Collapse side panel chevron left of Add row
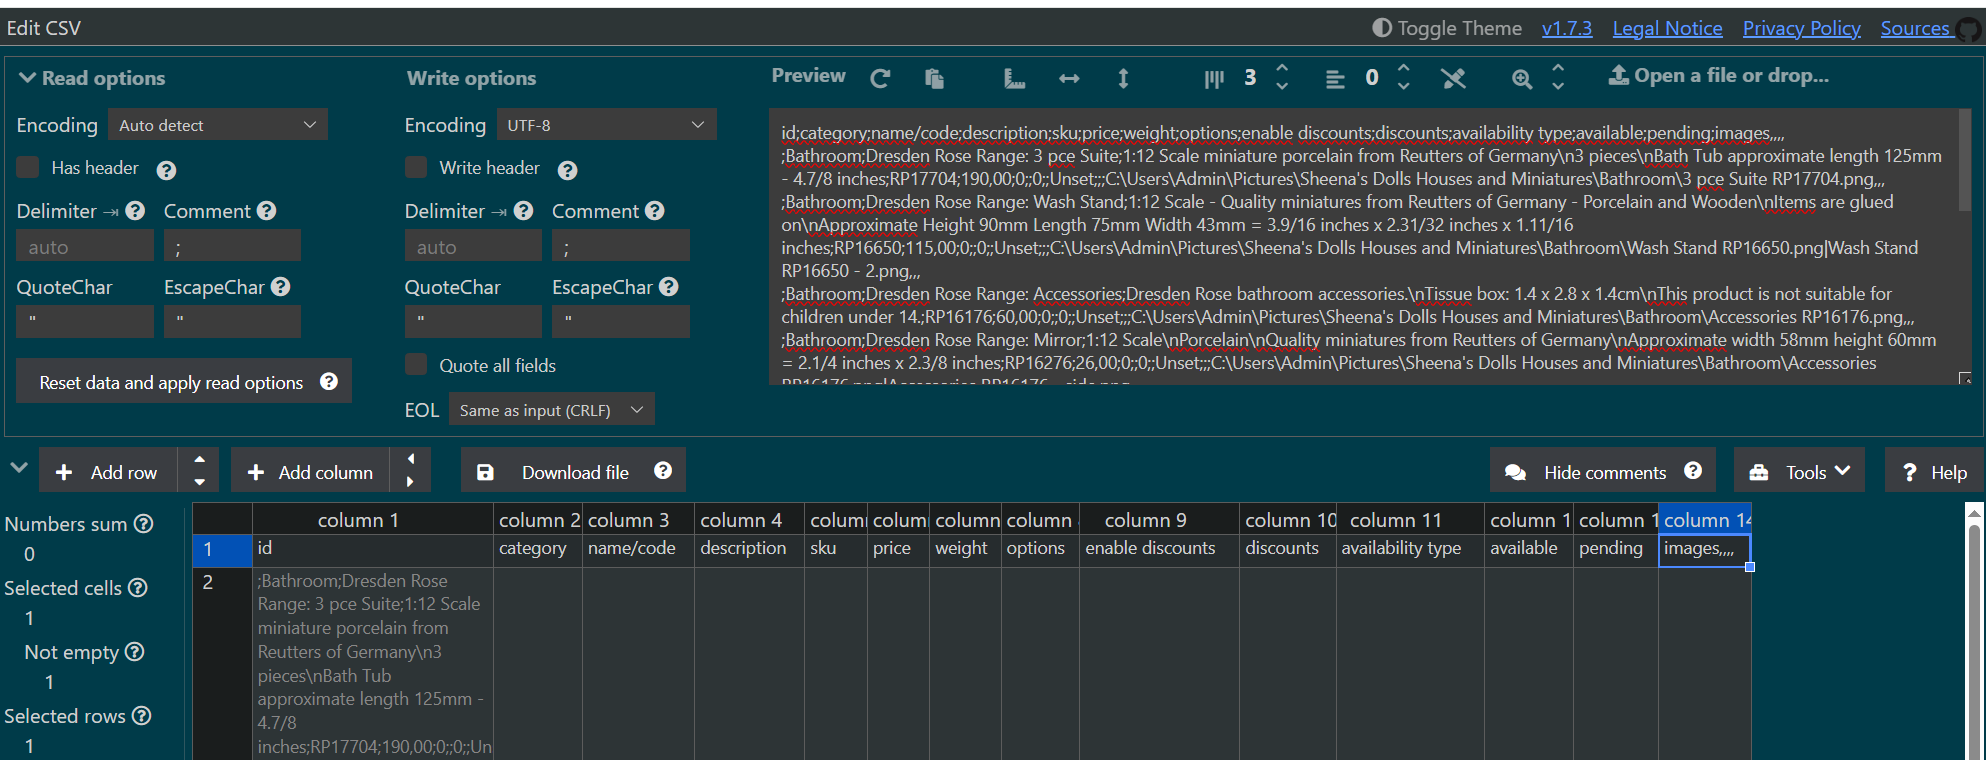This screenshot has width=1986, height=760. [18, 468]
